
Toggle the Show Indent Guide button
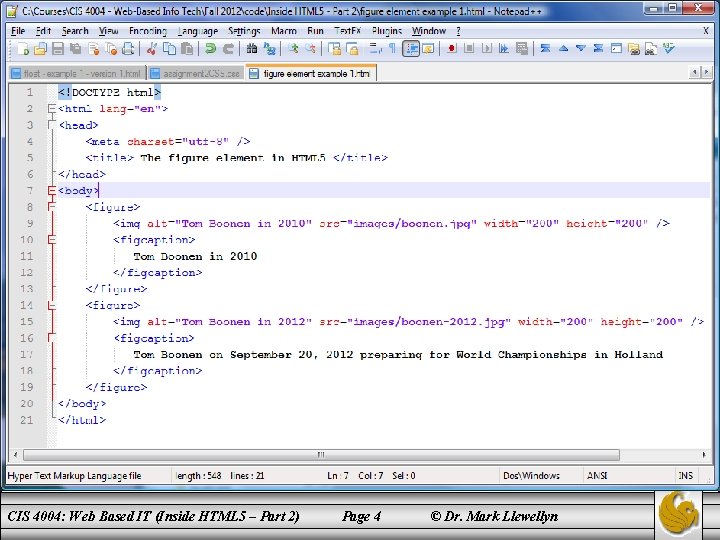411,48
